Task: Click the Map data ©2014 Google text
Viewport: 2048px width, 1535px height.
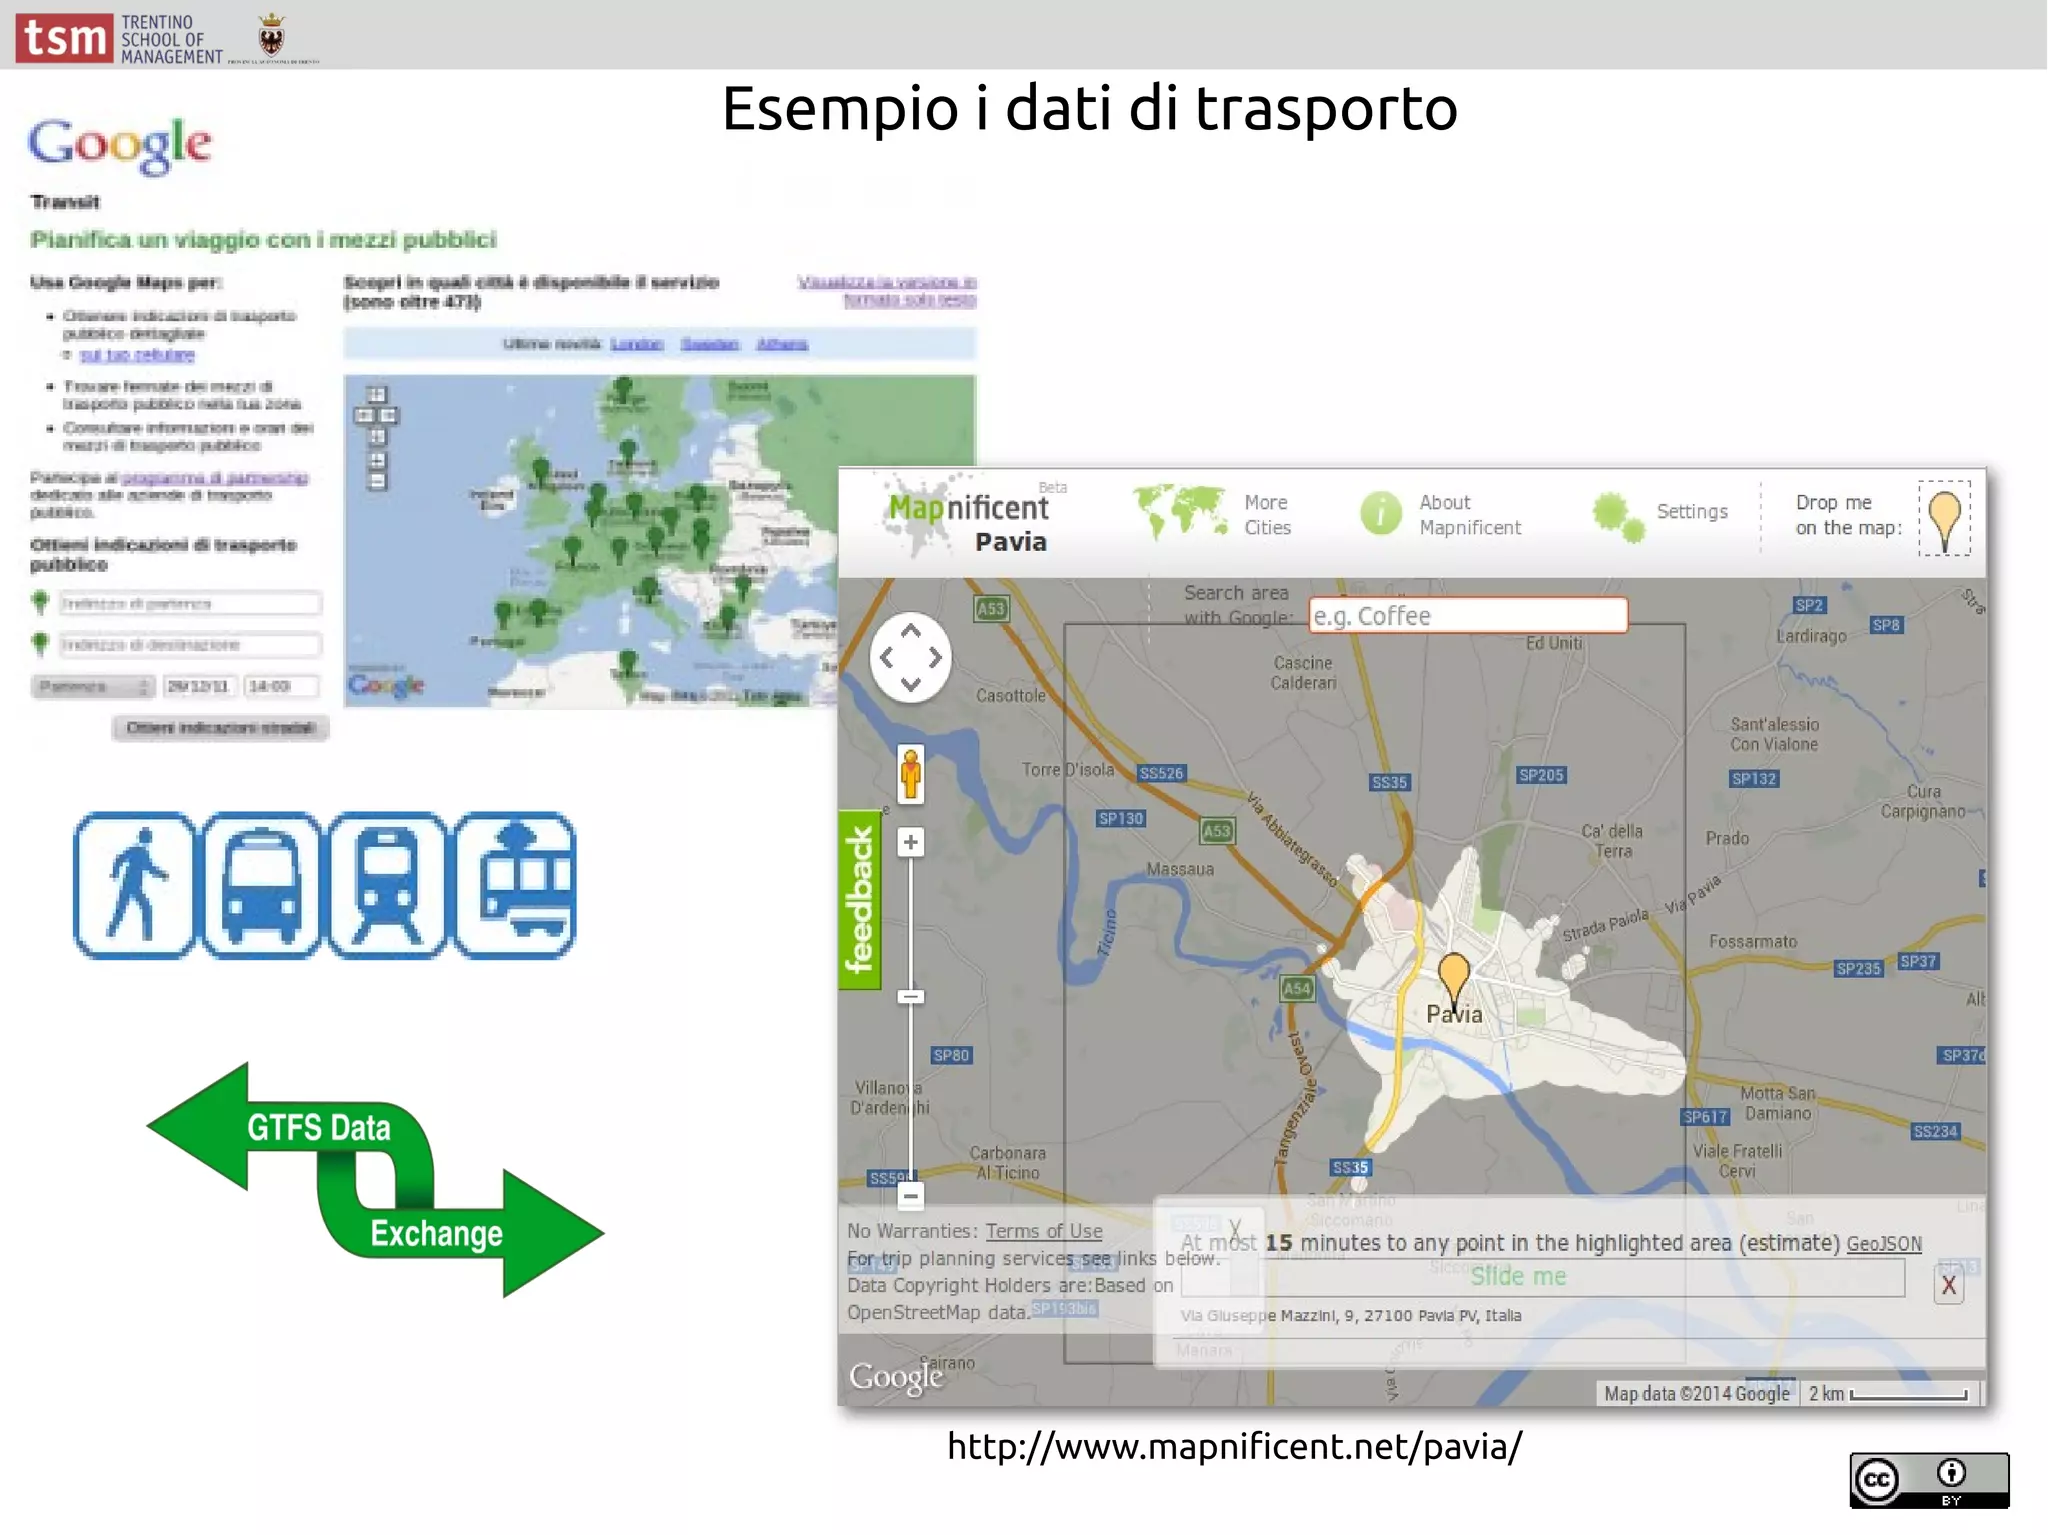Action: click(1697, 1394)
